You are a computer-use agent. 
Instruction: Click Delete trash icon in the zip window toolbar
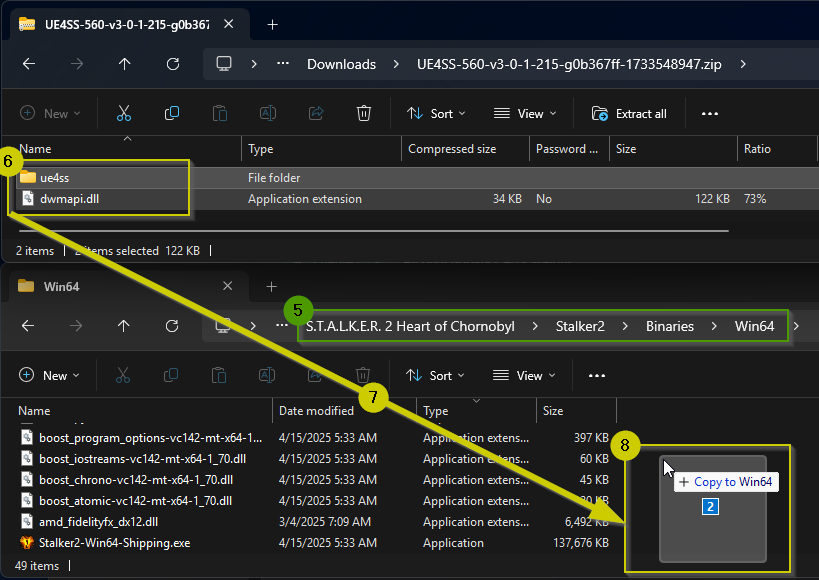[x=364, y=113]
